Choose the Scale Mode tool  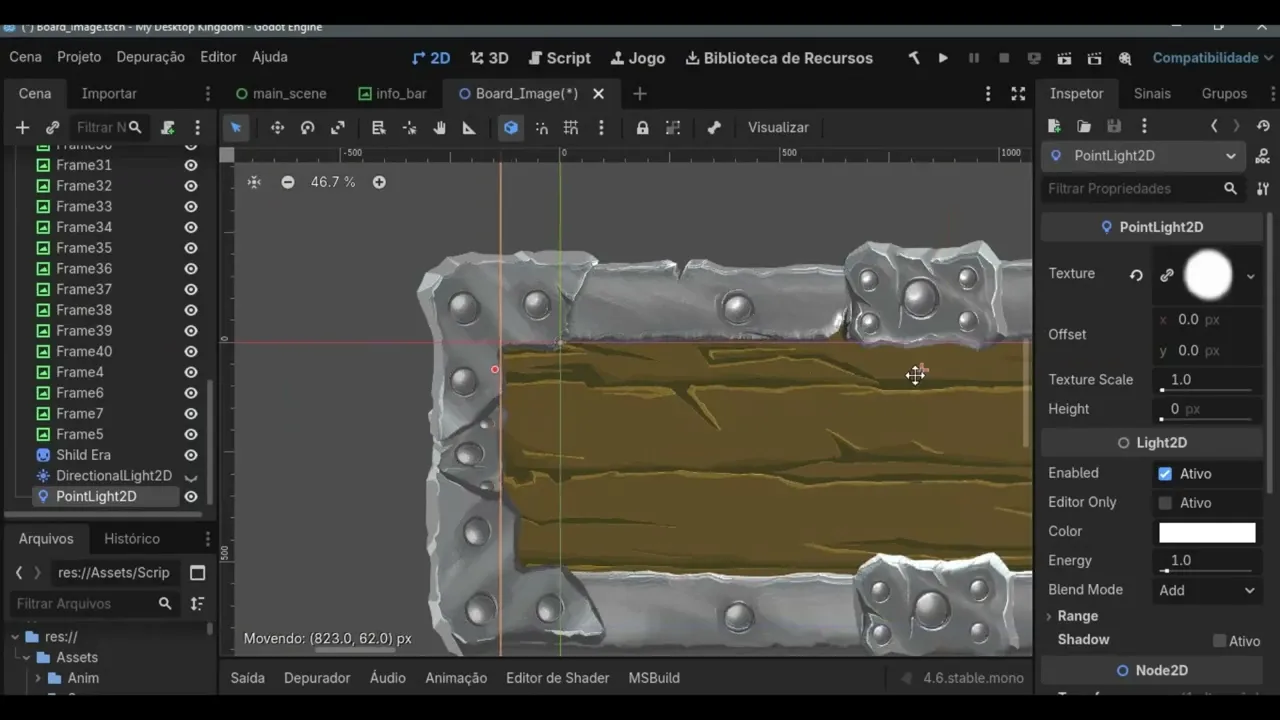pyautogui.click(x=338, y=128)
